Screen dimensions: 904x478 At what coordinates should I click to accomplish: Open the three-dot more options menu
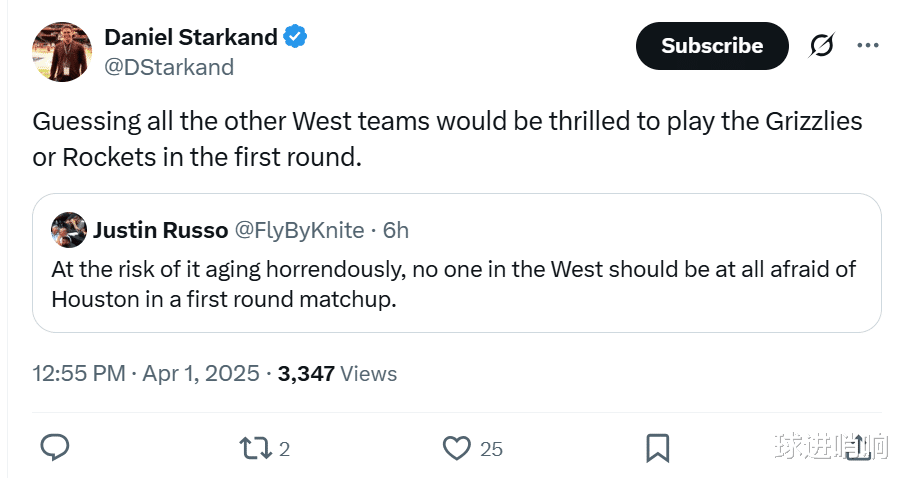point(867,46)
